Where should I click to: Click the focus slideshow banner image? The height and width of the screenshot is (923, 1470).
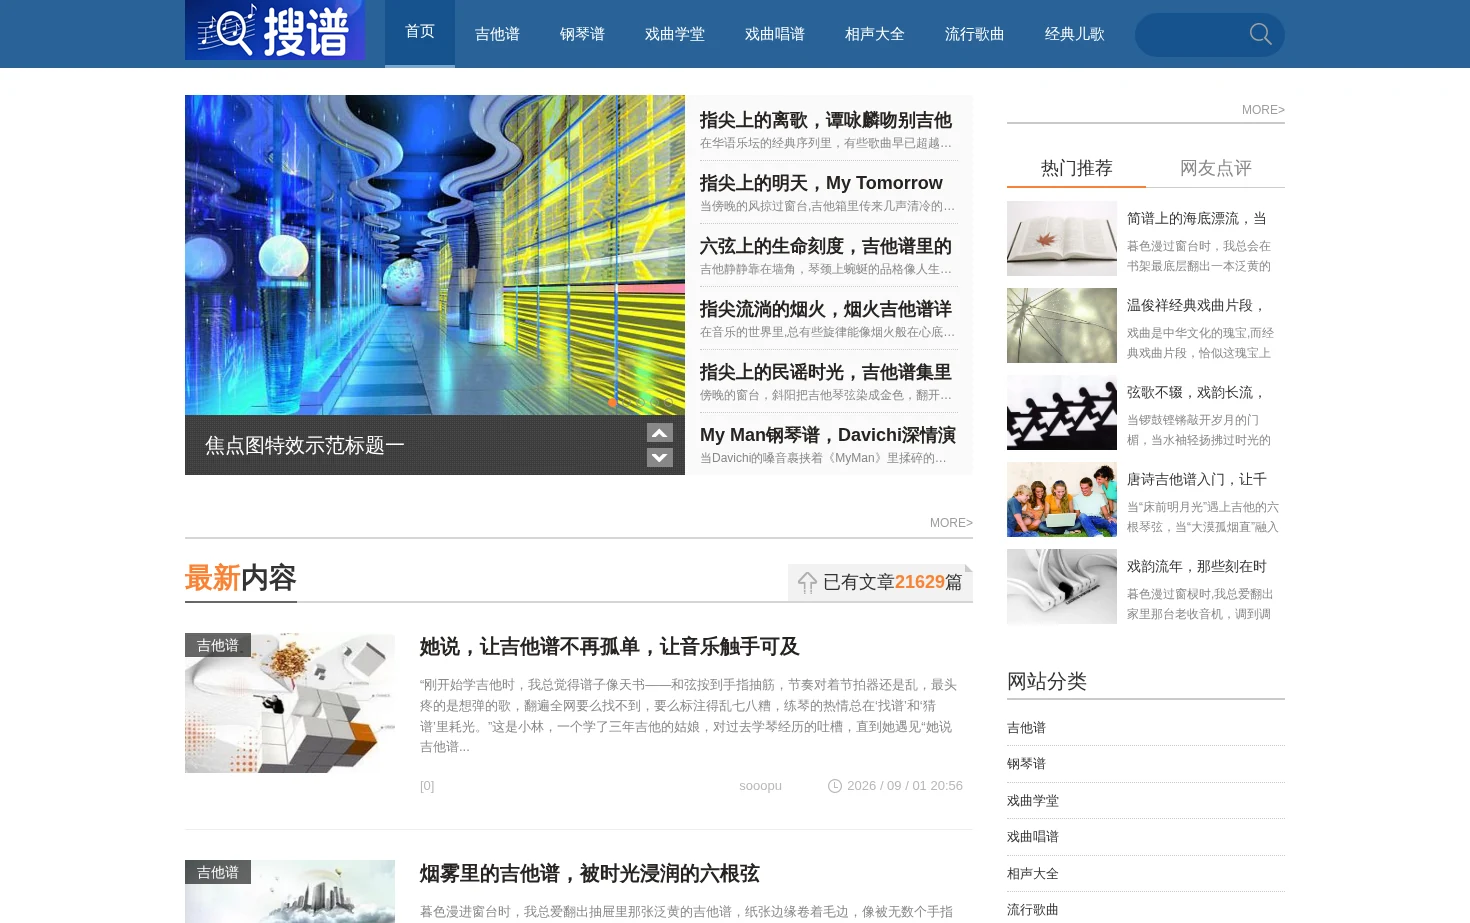click(x=435, y=255)
